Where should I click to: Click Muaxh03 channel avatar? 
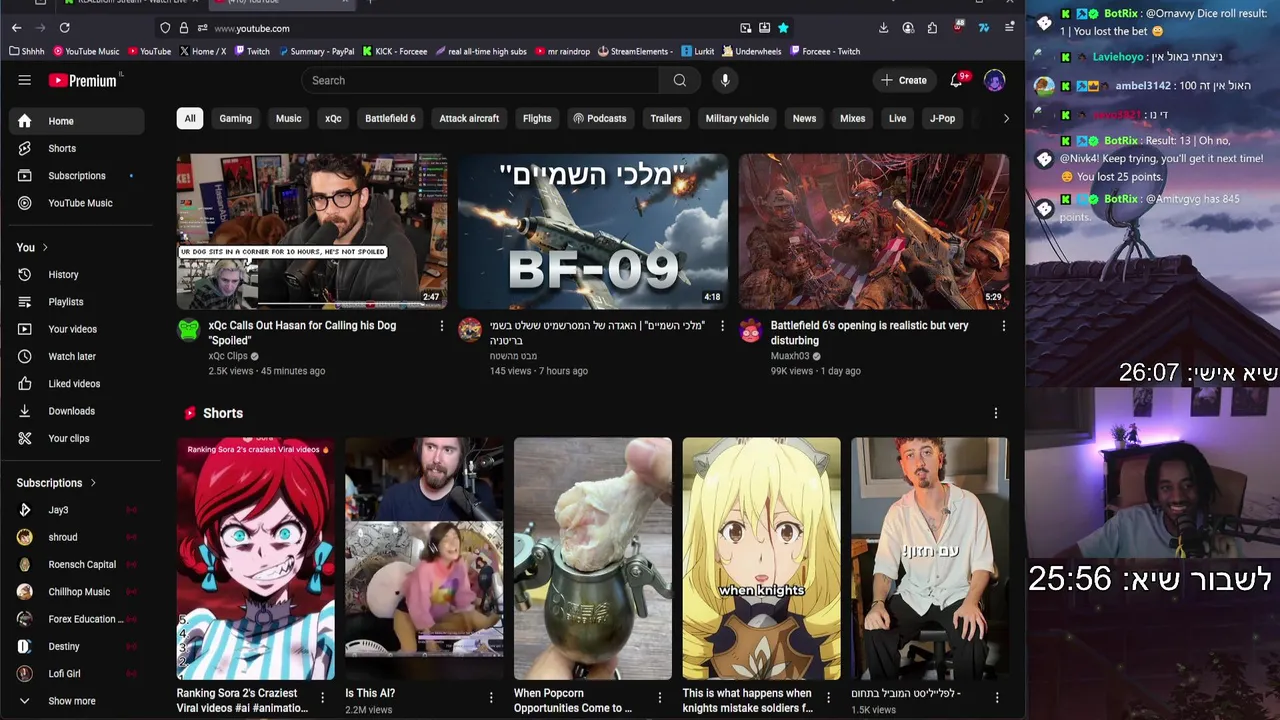click(x=751, y=330)
